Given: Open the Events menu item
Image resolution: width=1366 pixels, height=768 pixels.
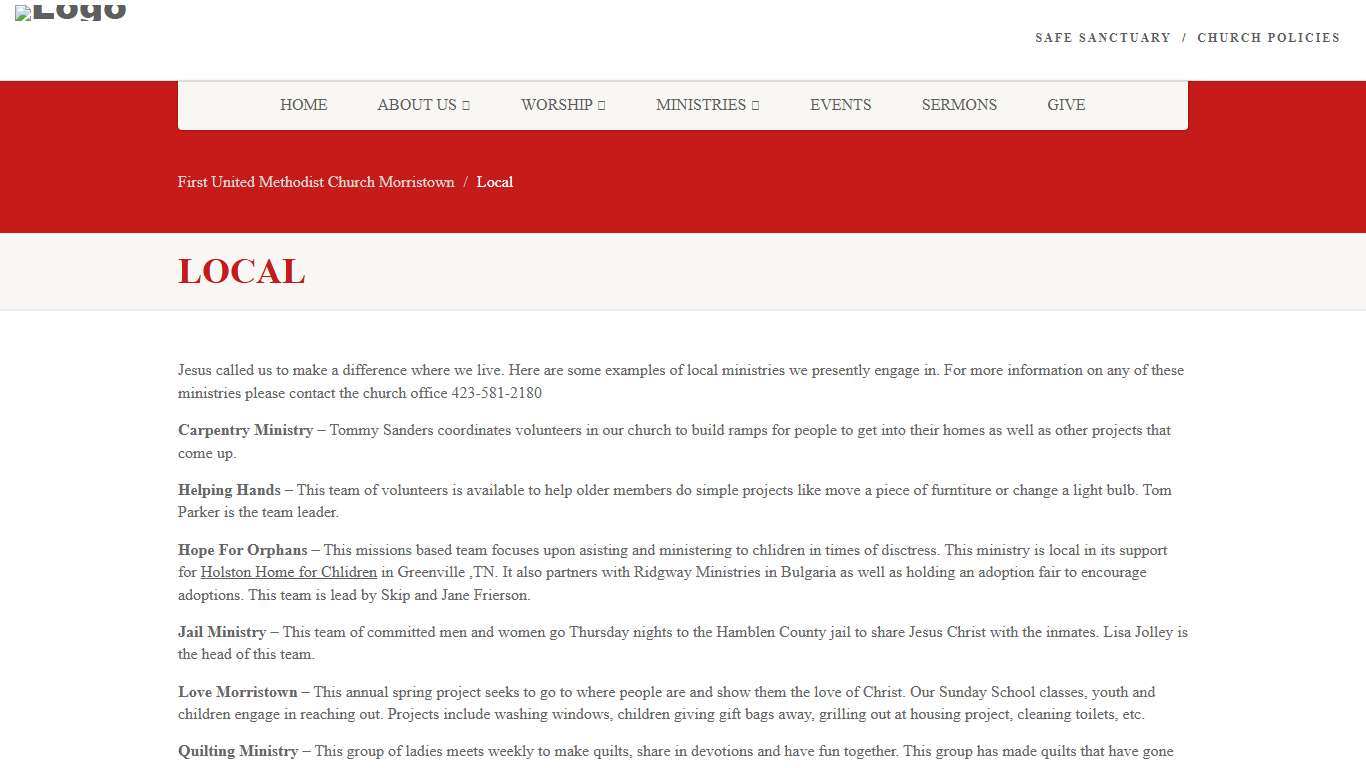Looking at the screenshot, I should point(840,105).
